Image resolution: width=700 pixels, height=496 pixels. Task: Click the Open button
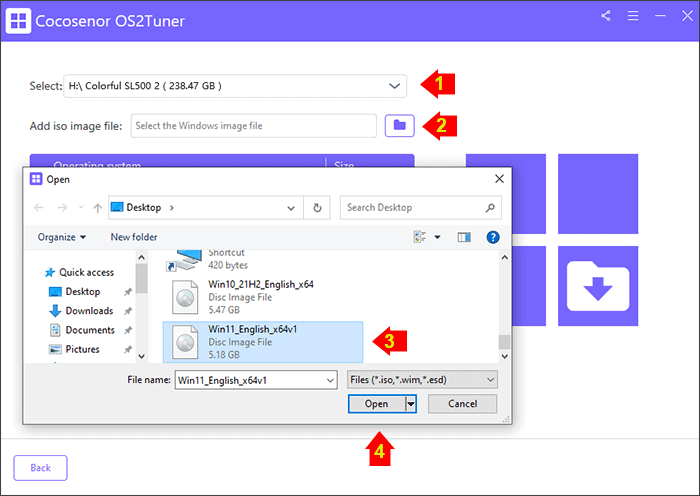(x=376, y=404)
